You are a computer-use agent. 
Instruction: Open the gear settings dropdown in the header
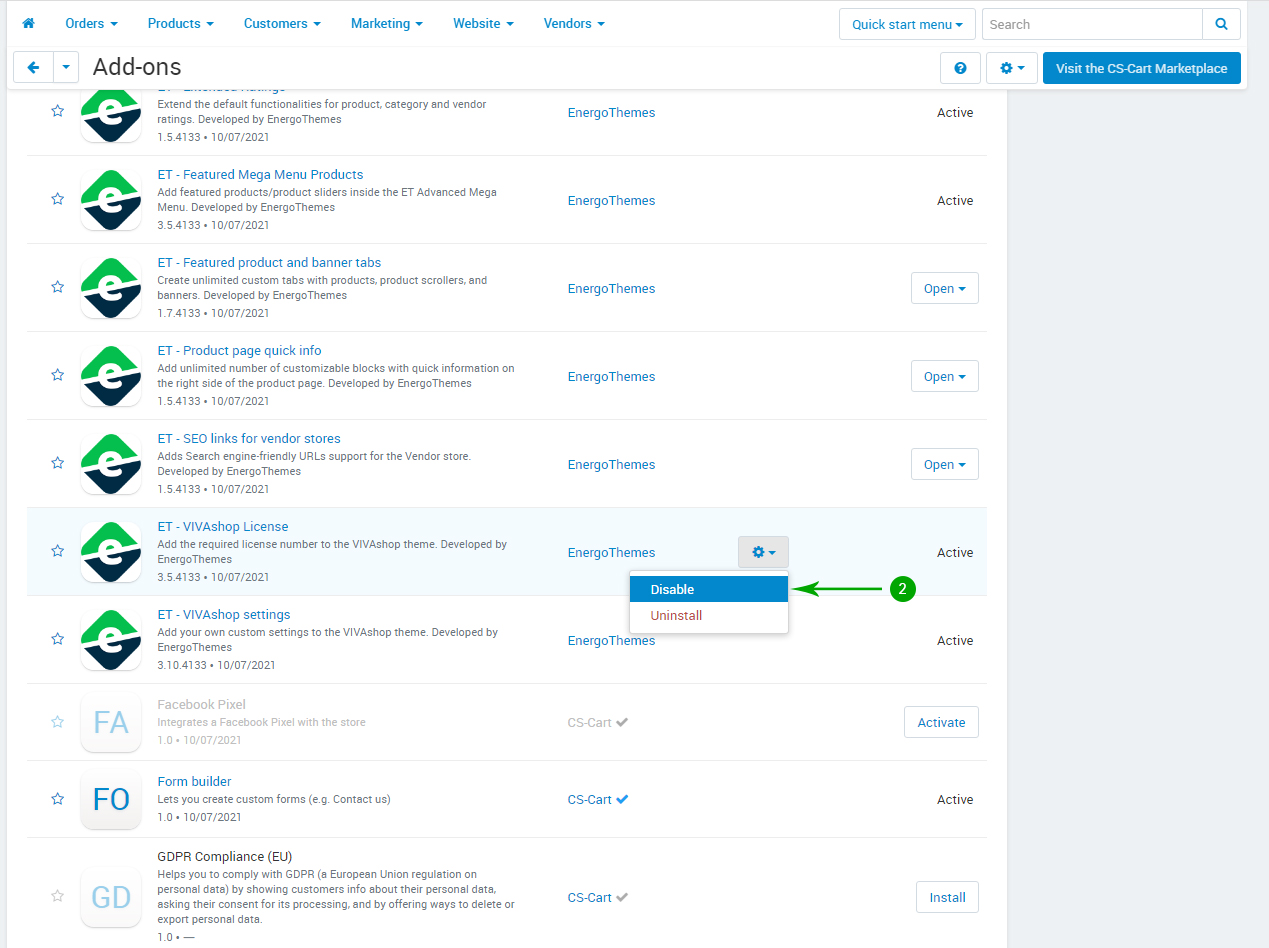1012,68
